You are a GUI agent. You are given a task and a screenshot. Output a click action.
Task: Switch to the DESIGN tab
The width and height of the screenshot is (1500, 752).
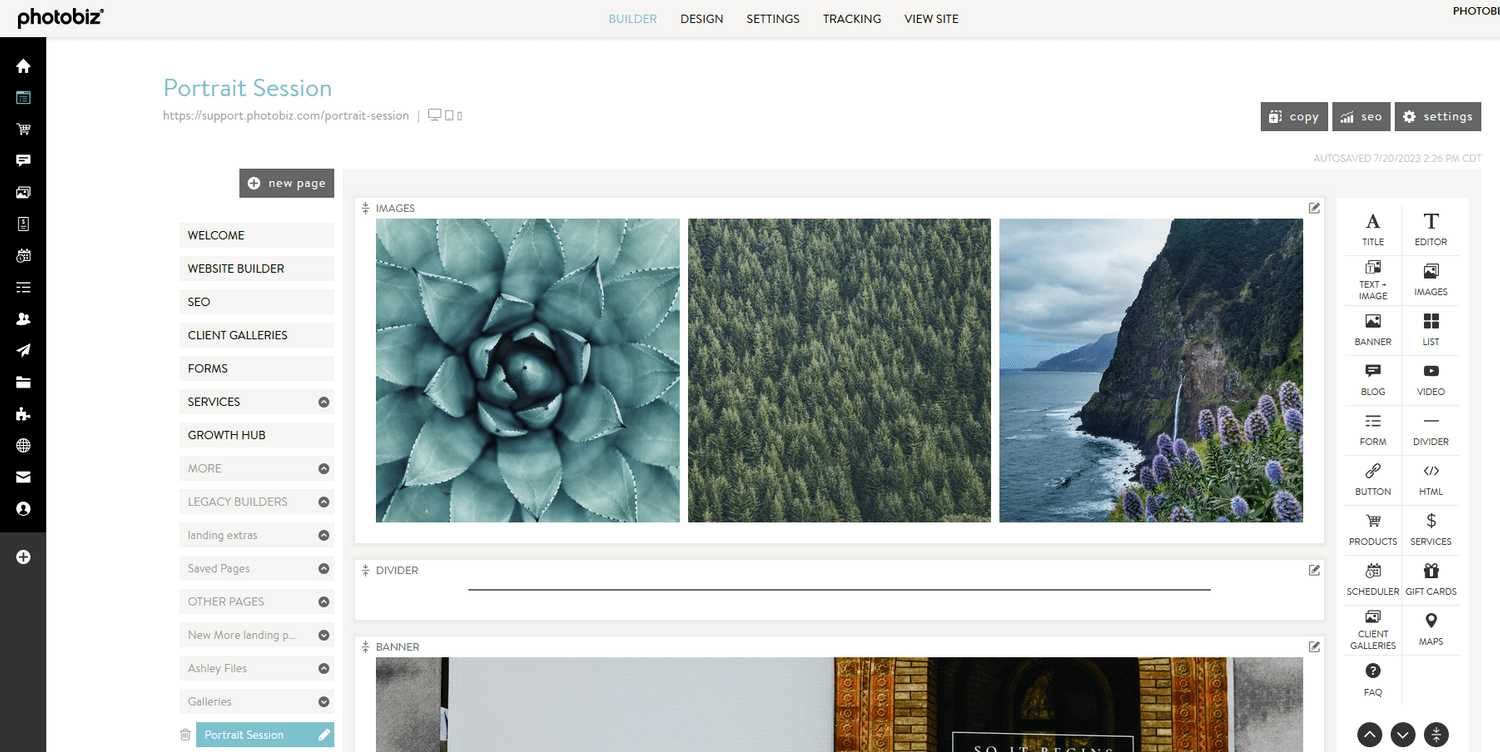(701, 18)
